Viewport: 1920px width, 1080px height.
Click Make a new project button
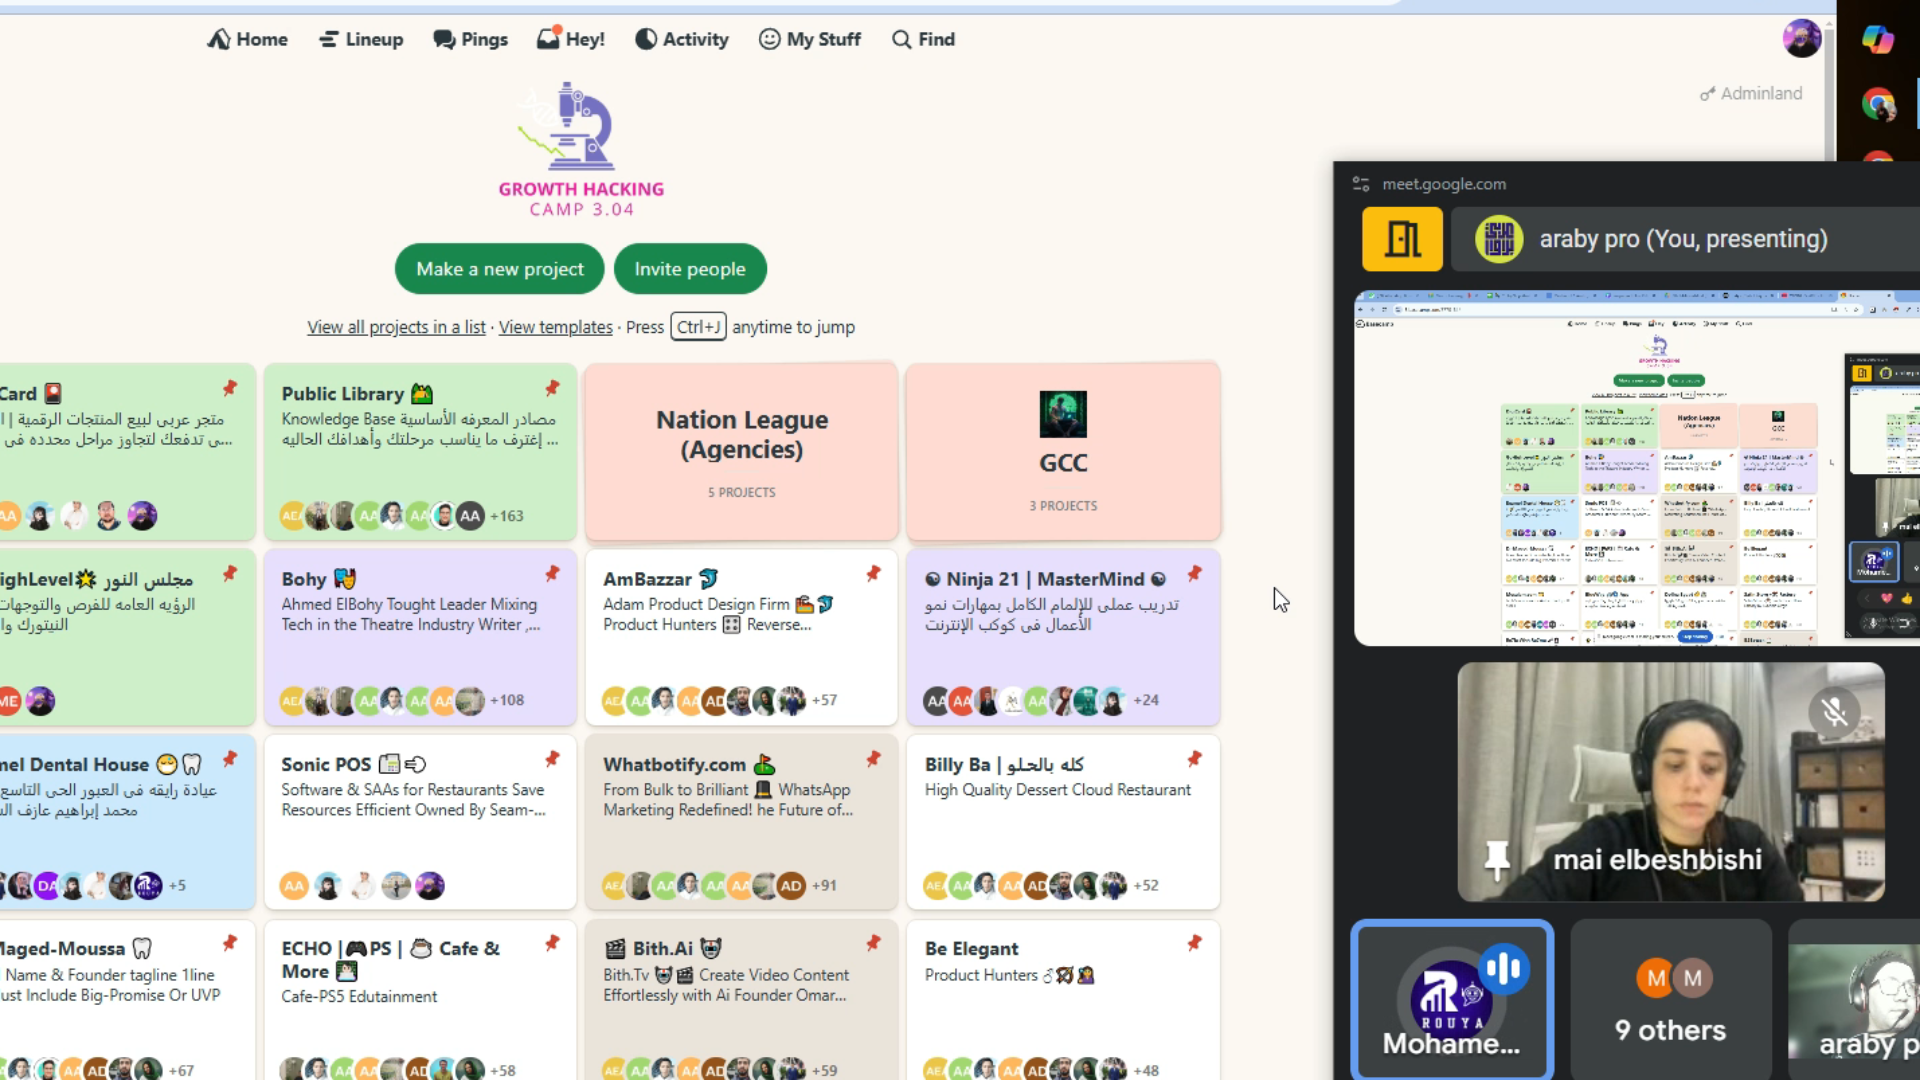pos(499,269)
